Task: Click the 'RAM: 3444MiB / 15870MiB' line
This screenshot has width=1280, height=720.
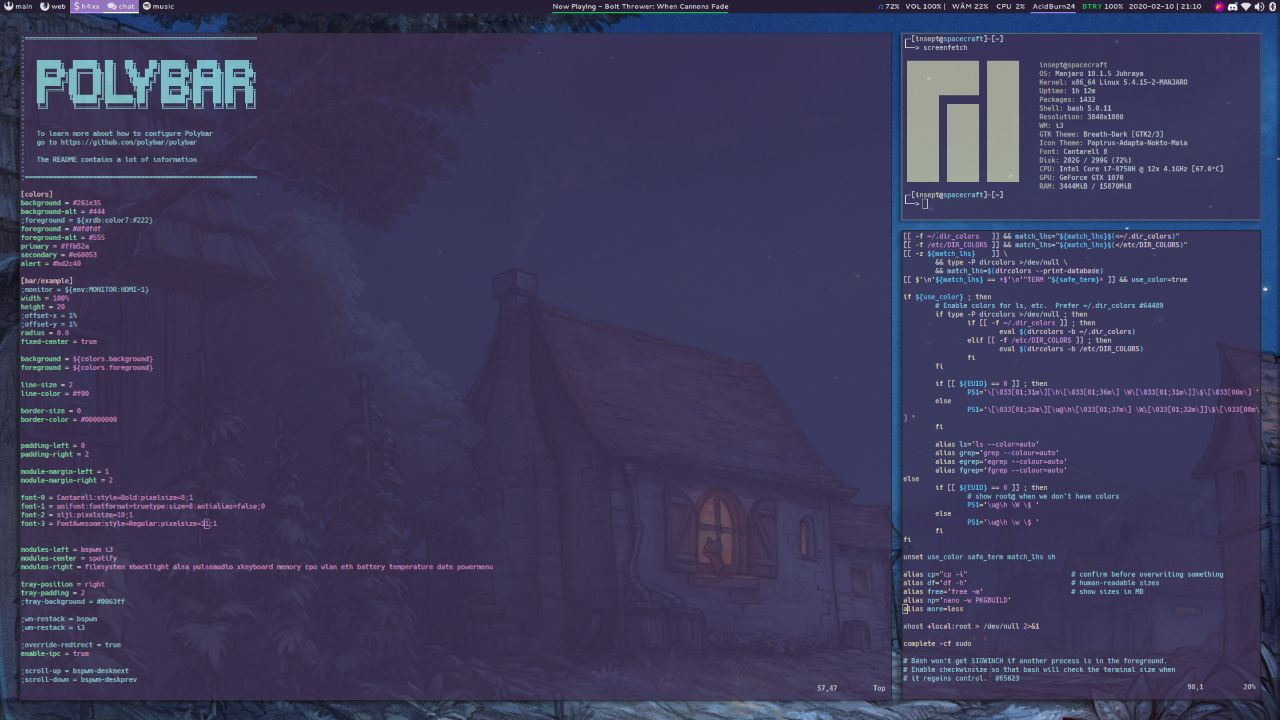Action: tap(1085, 186)
